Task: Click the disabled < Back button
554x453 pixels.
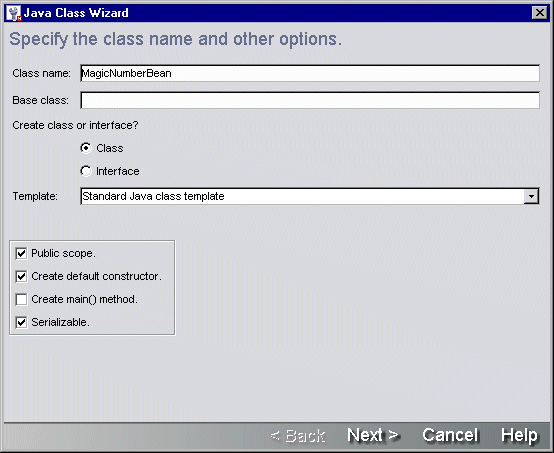Action: pos(297,436)
